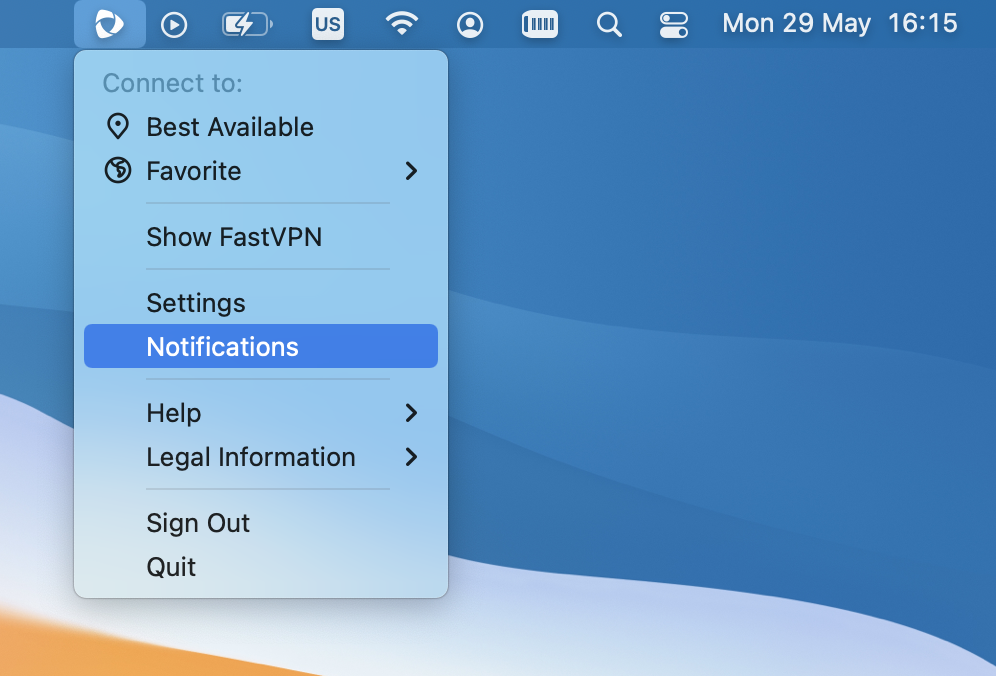This screenshot has width=996, height=676.
Task: Open the Wi-Fi menu bar icon
Action: 401,24
